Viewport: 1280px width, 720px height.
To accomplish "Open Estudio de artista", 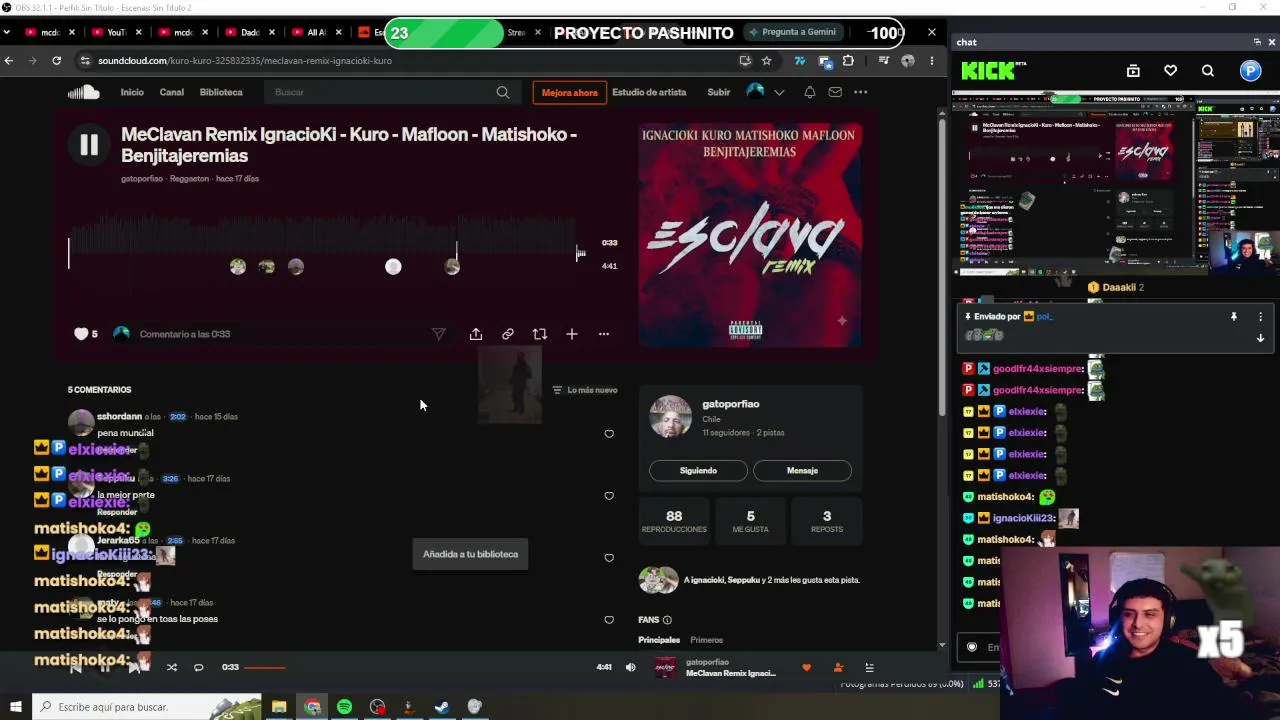I will [x=649, y=92].
